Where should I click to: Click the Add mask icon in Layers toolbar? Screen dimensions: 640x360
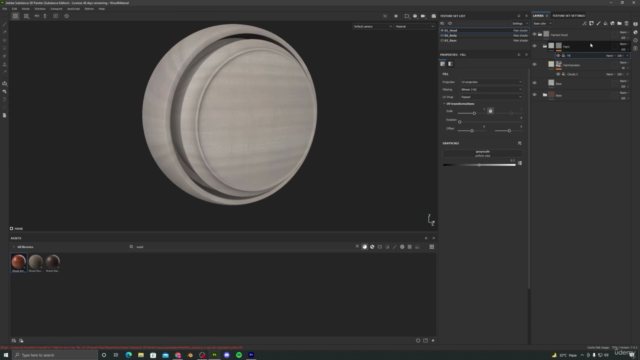(x=591, y=24)
